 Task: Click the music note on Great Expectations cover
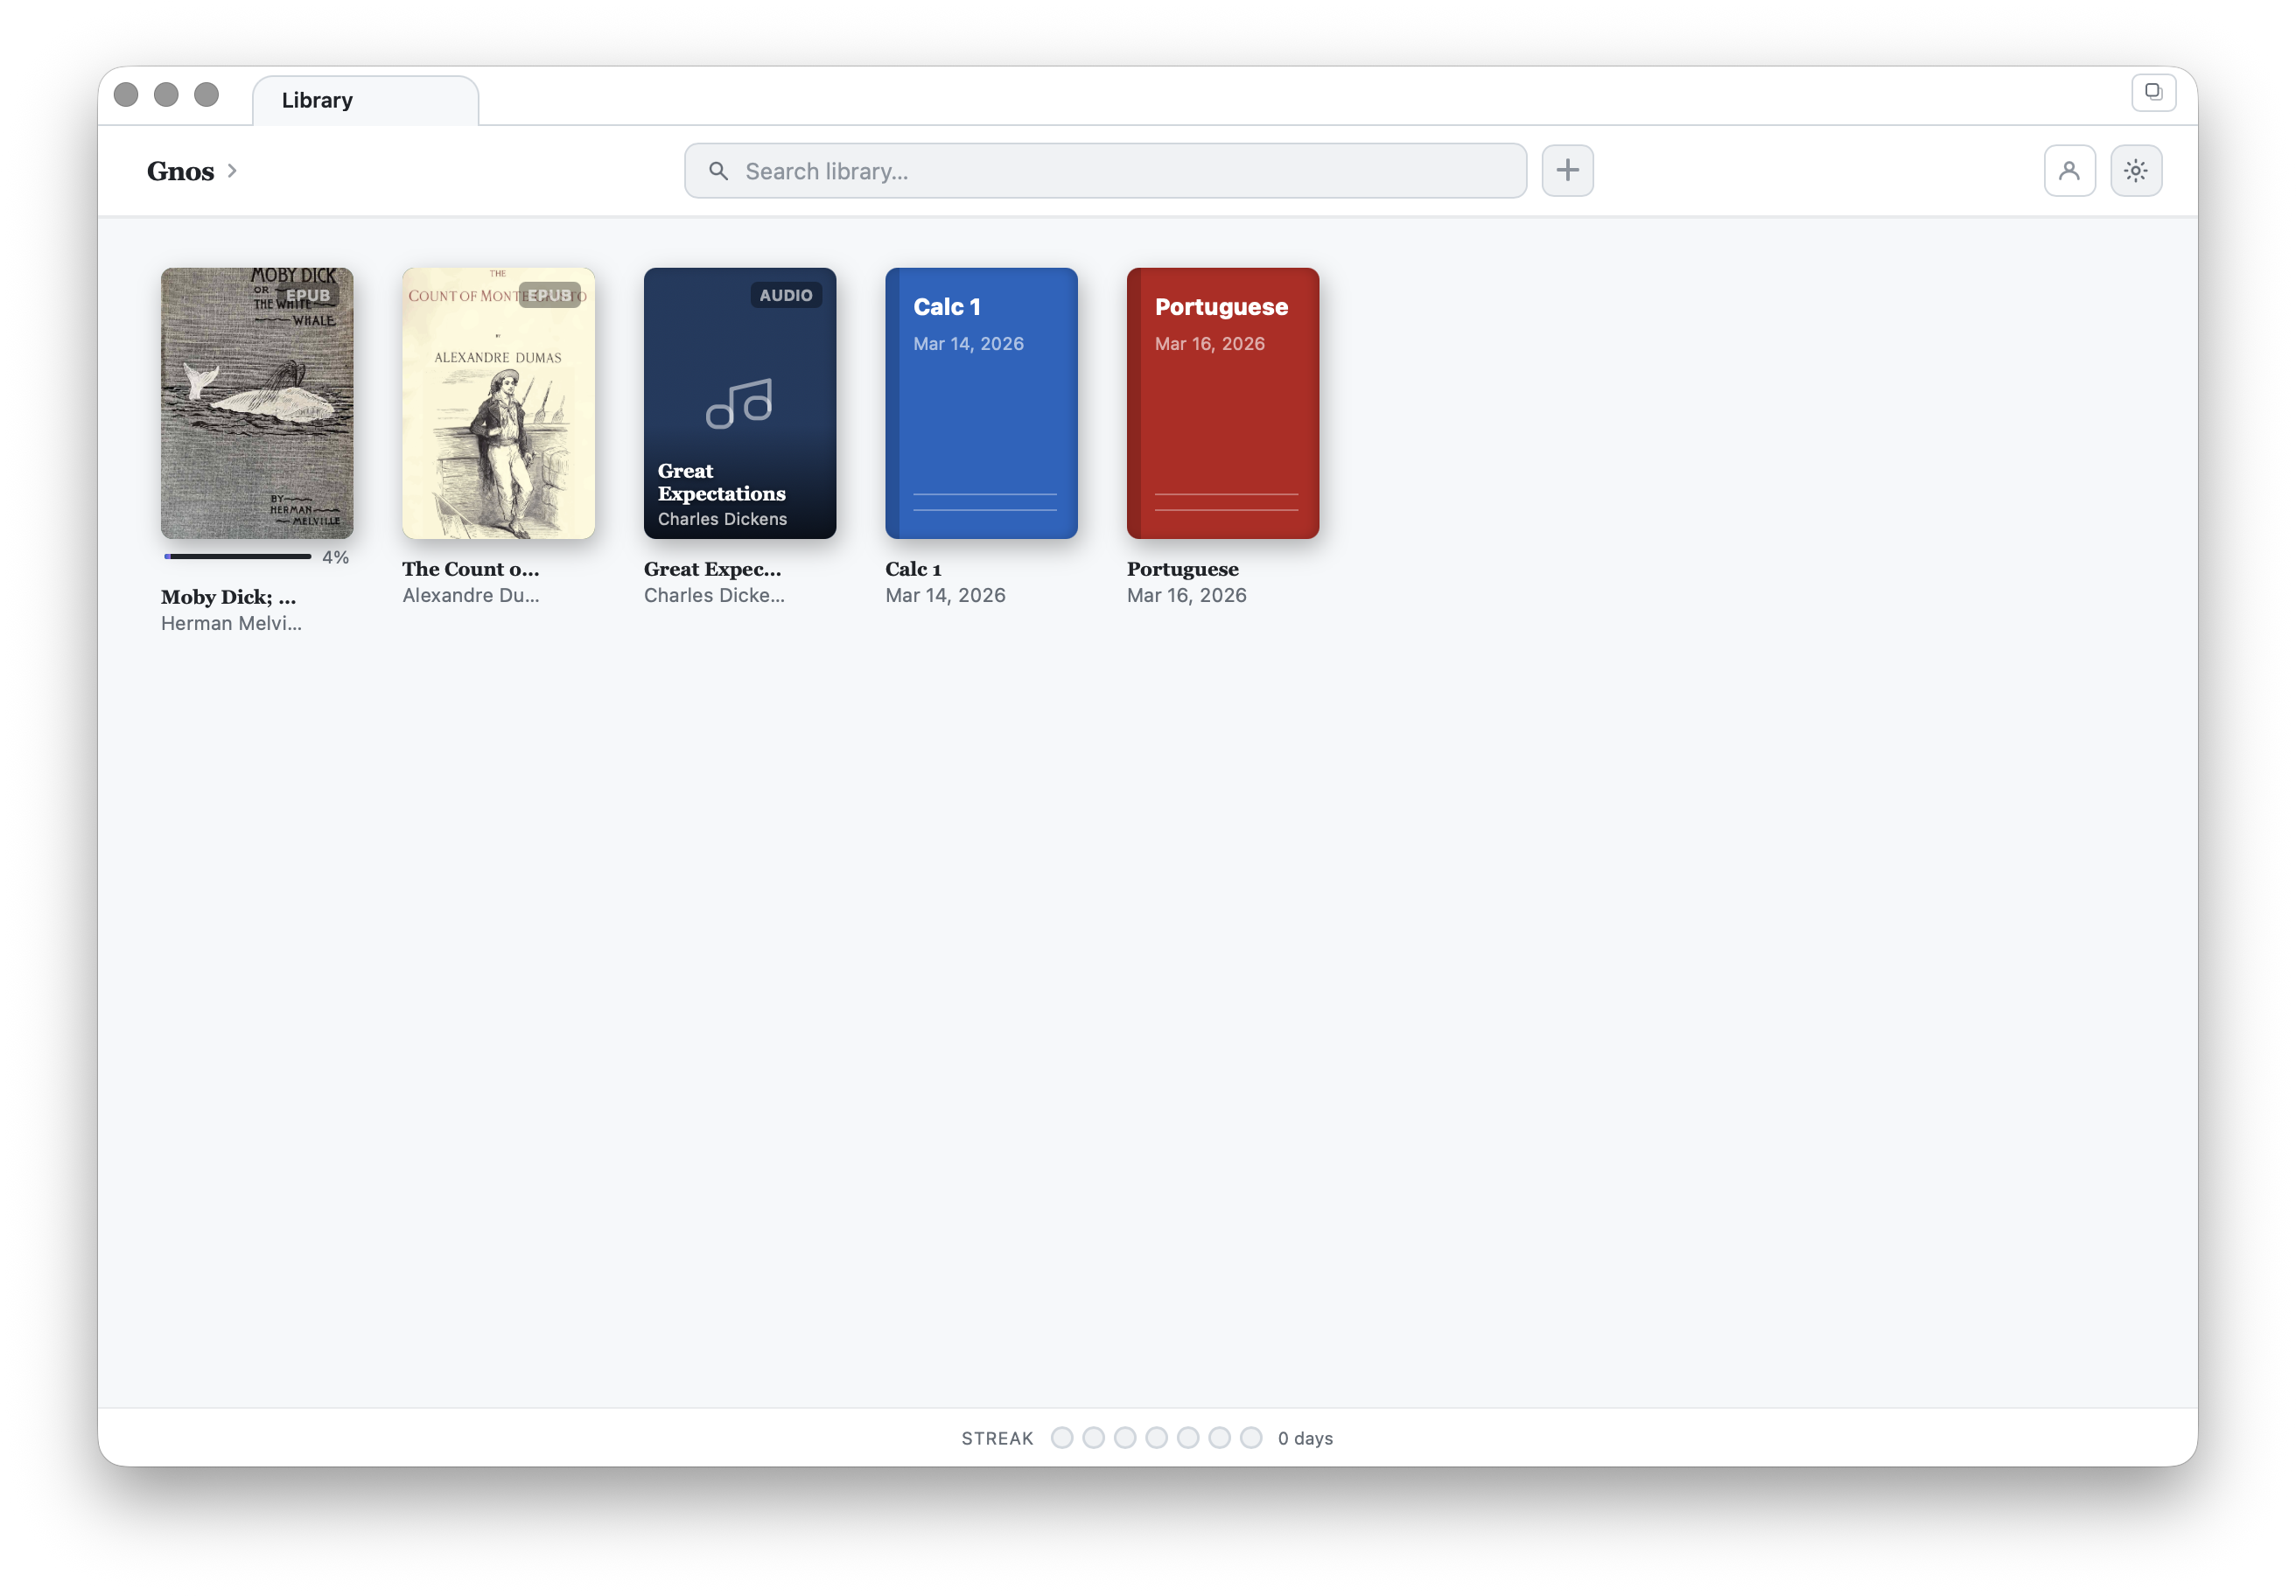[x=739, y=404]
